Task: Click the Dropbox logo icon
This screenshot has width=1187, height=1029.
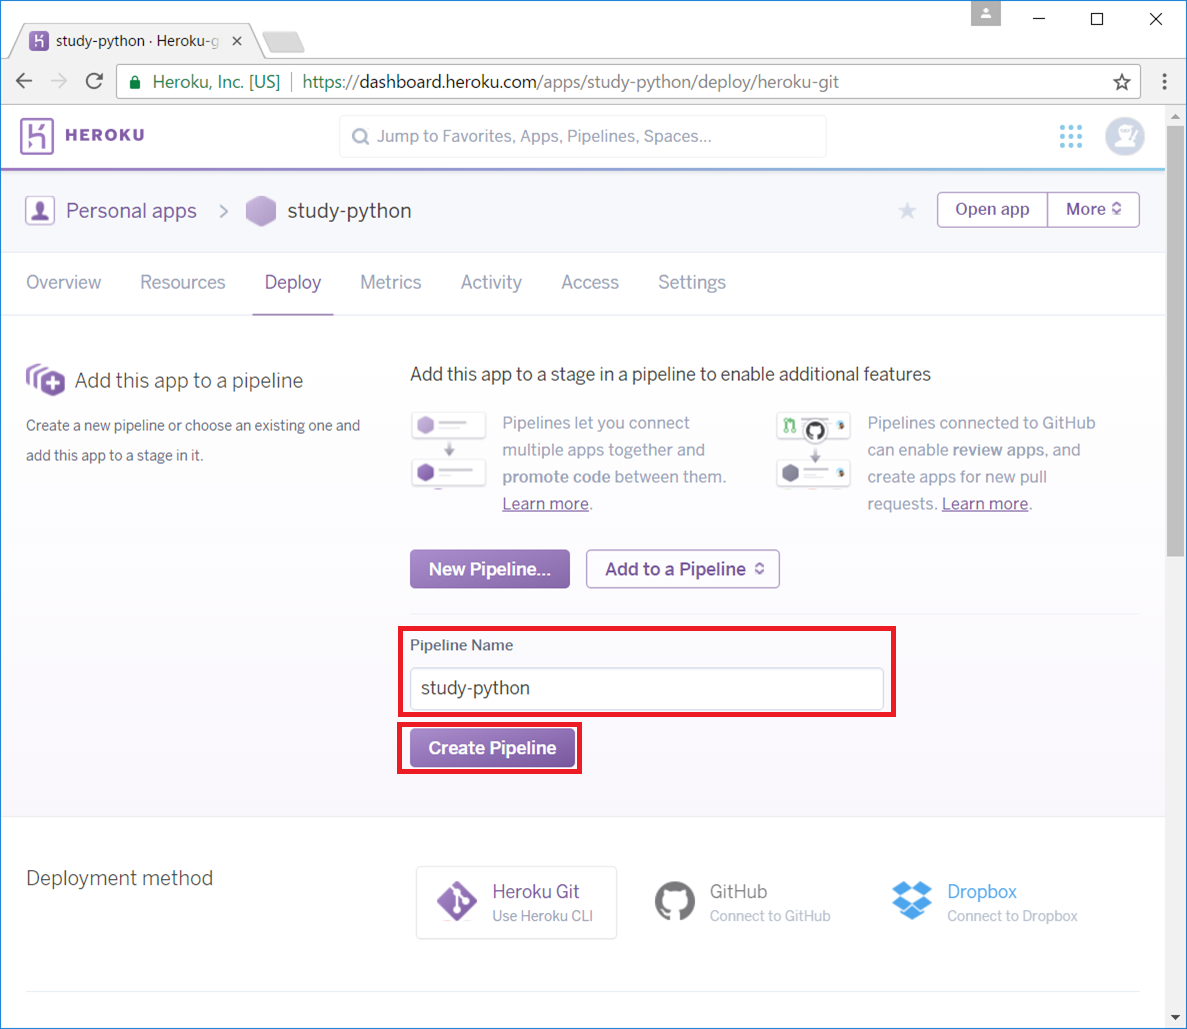Action: coord(911,901)
